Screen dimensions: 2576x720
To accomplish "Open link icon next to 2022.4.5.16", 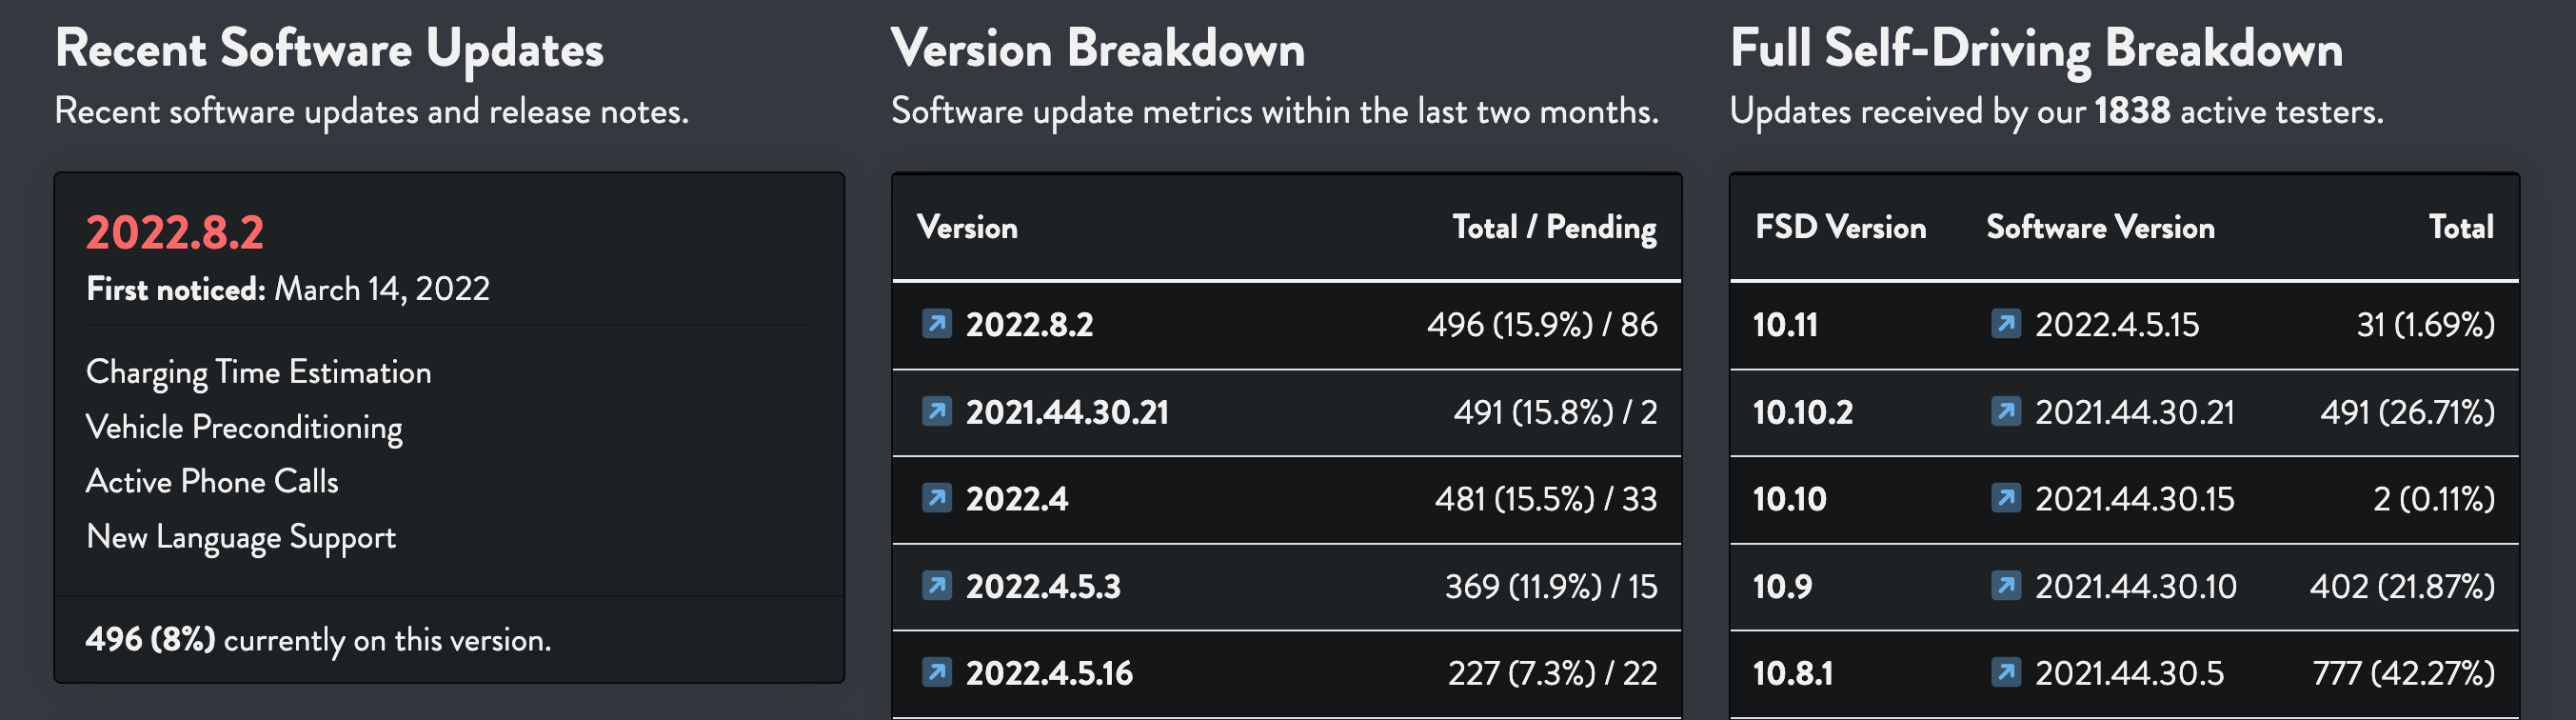I will (936, 672).
